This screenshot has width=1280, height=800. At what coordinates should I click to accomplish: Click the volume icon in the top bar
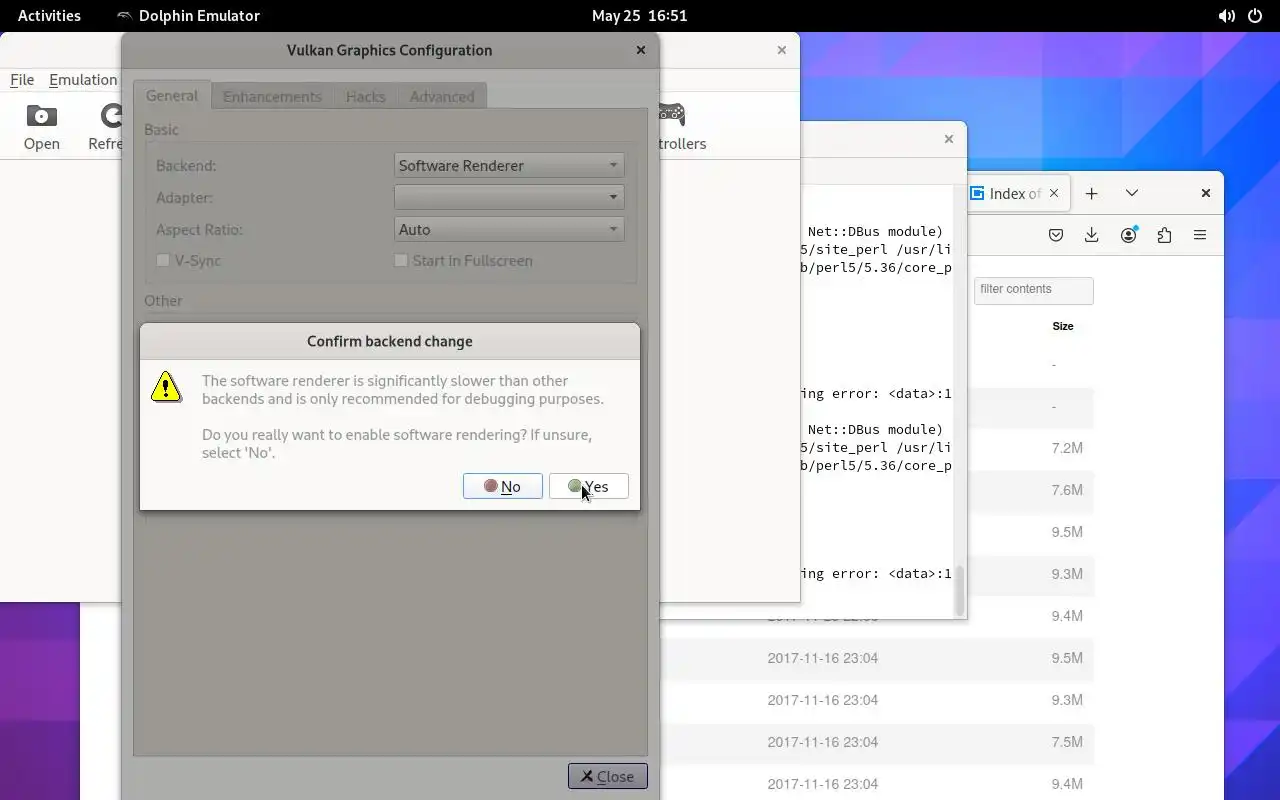tap(1226, 15)
